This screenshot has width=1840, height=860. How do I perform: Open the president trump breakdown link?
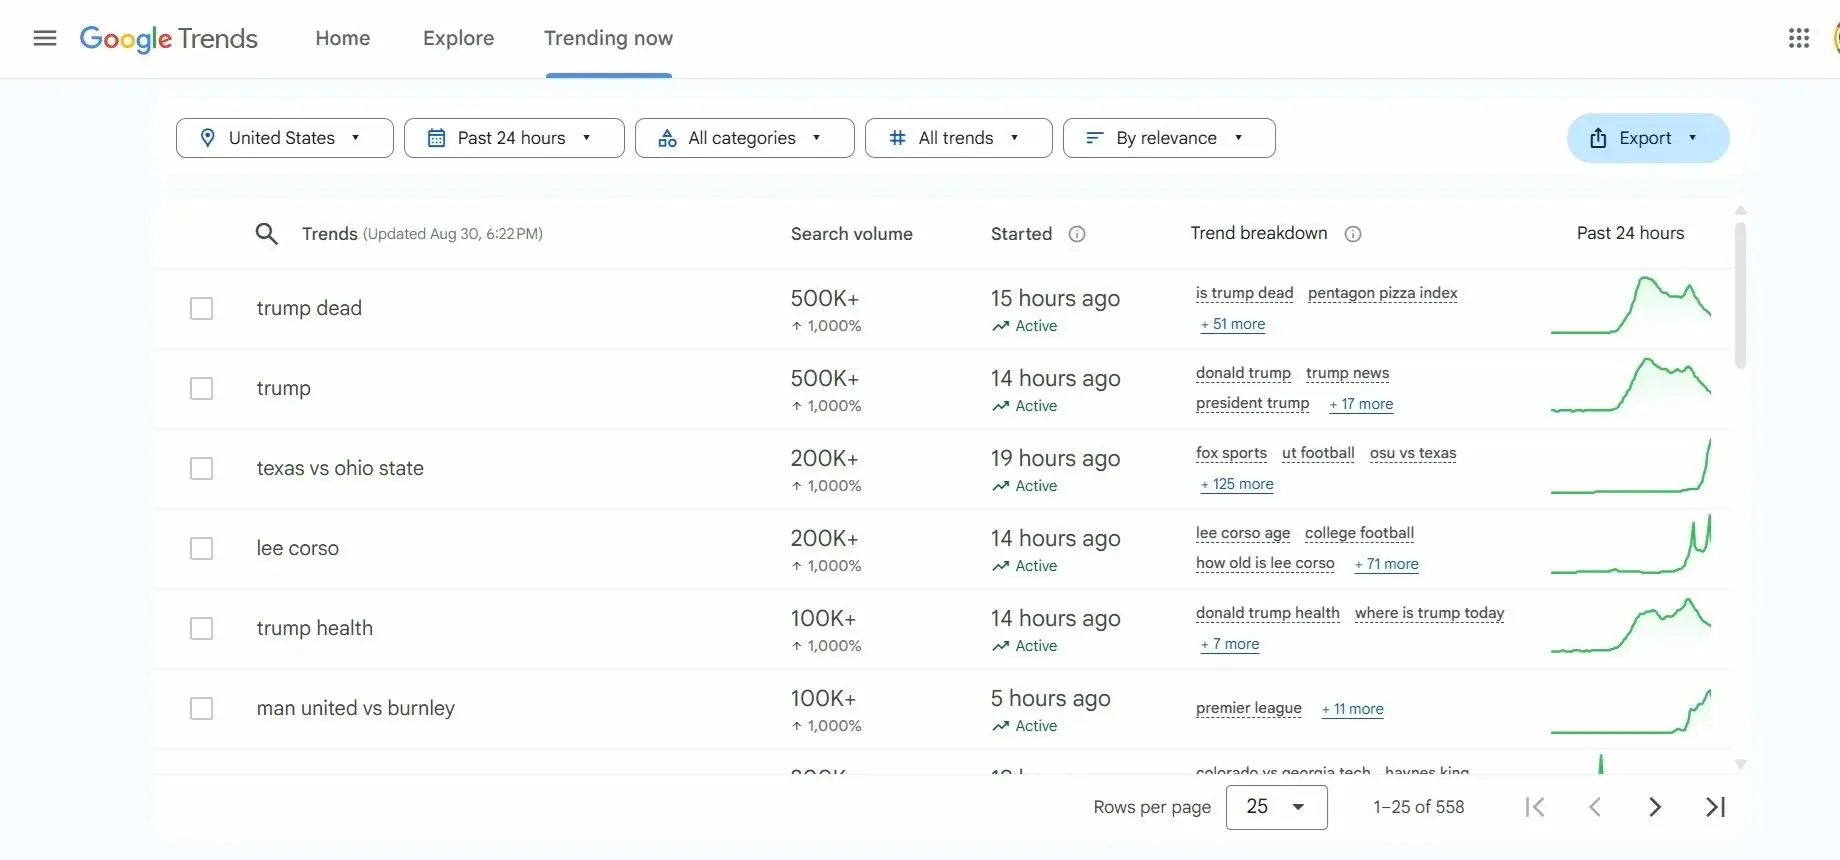tap(1252, 403)
